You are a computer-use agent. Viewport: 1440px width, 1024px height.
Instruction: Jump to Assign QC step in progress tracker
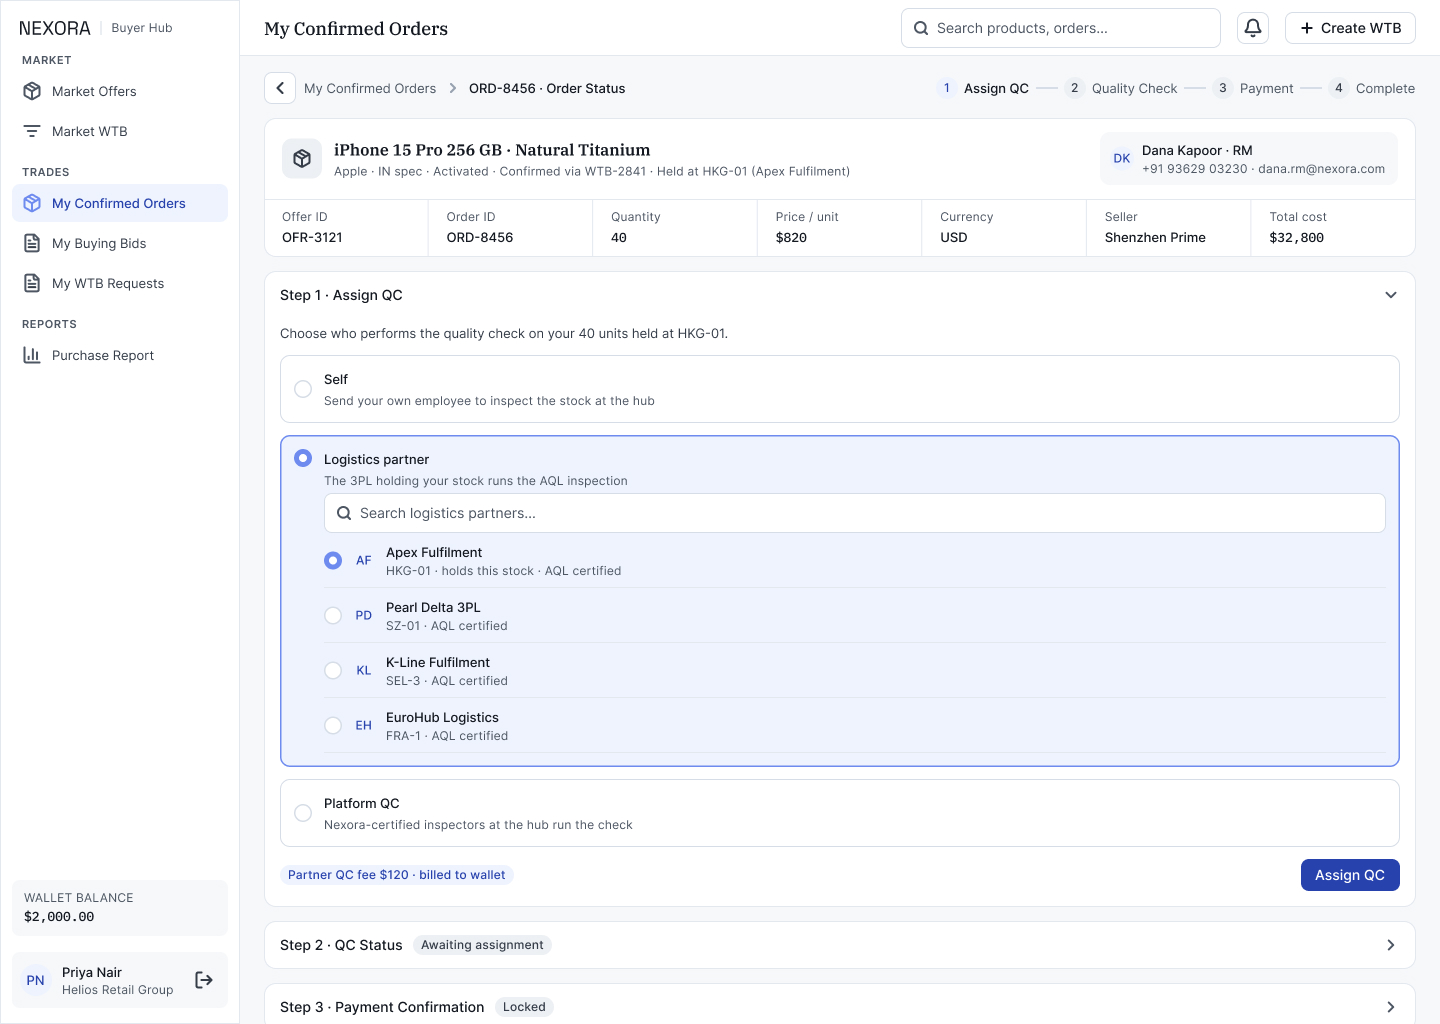coord(983,88)
